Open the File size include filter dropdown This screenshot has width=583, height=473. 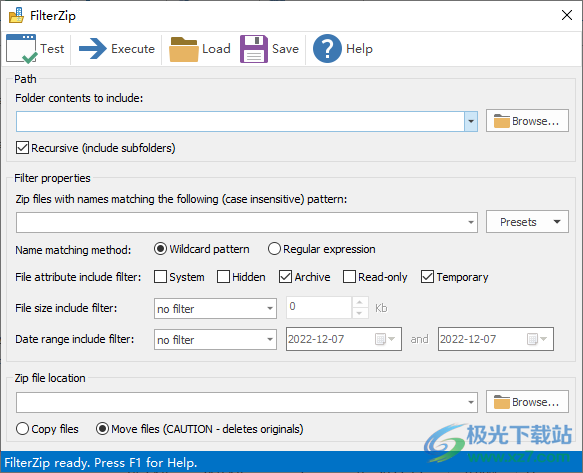point(215,308)
